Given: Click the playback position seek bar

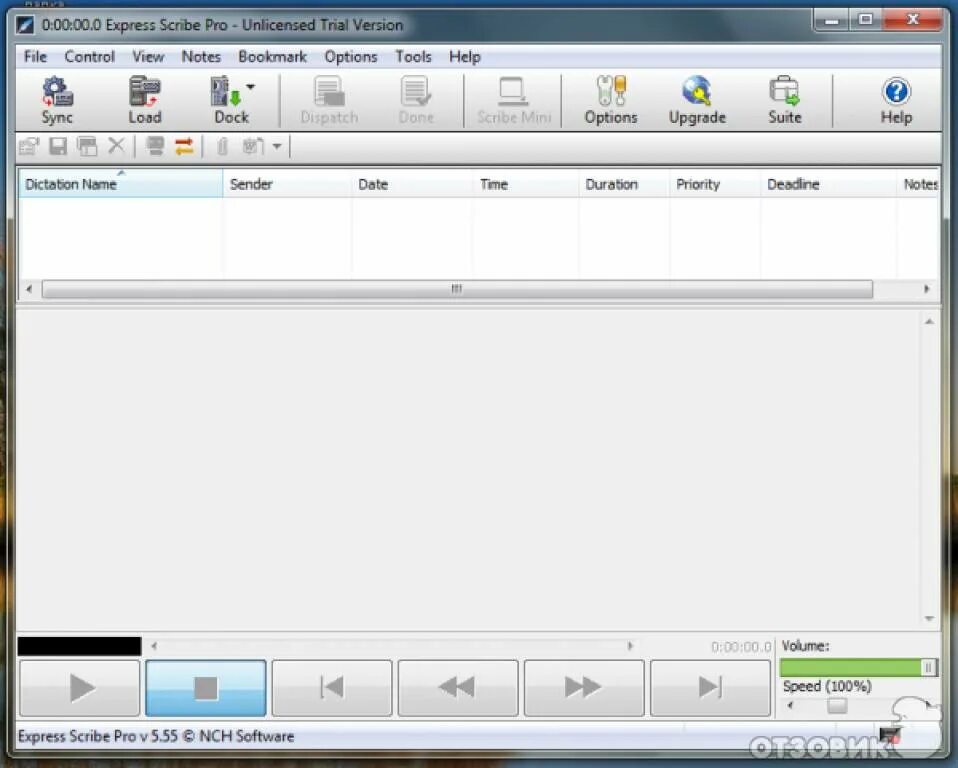Looking at the screenshot, I should click(x=392, y=646).
